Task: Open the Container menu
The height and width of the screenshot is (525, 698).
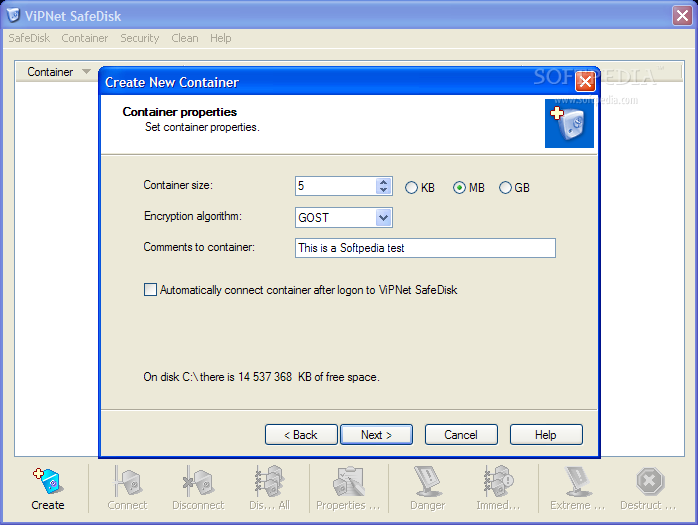Action: (x=85, y=38)
